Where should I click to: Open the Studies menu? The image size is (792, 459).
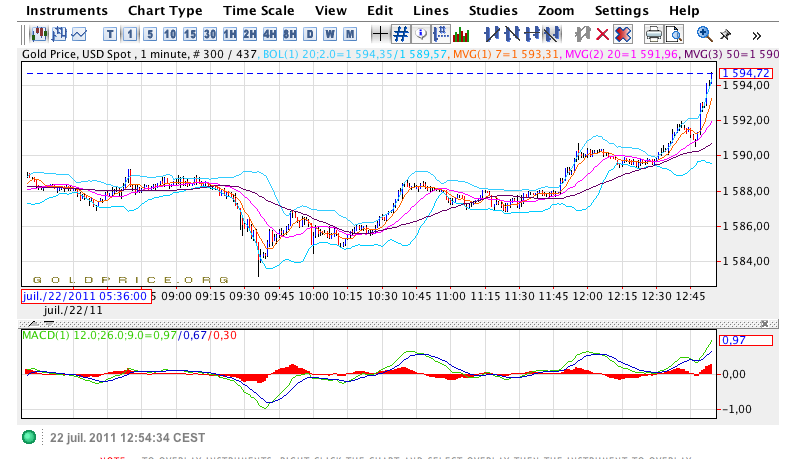(x=493, y=10)
